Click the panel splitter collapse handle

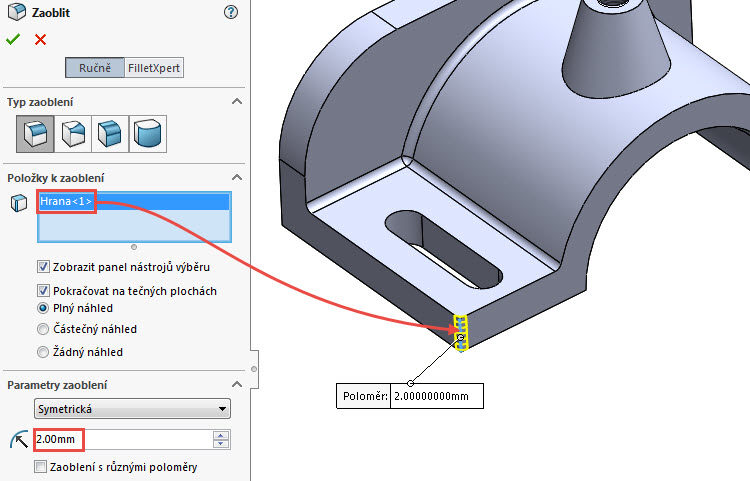pyautogui.click(x=254, y=369)
